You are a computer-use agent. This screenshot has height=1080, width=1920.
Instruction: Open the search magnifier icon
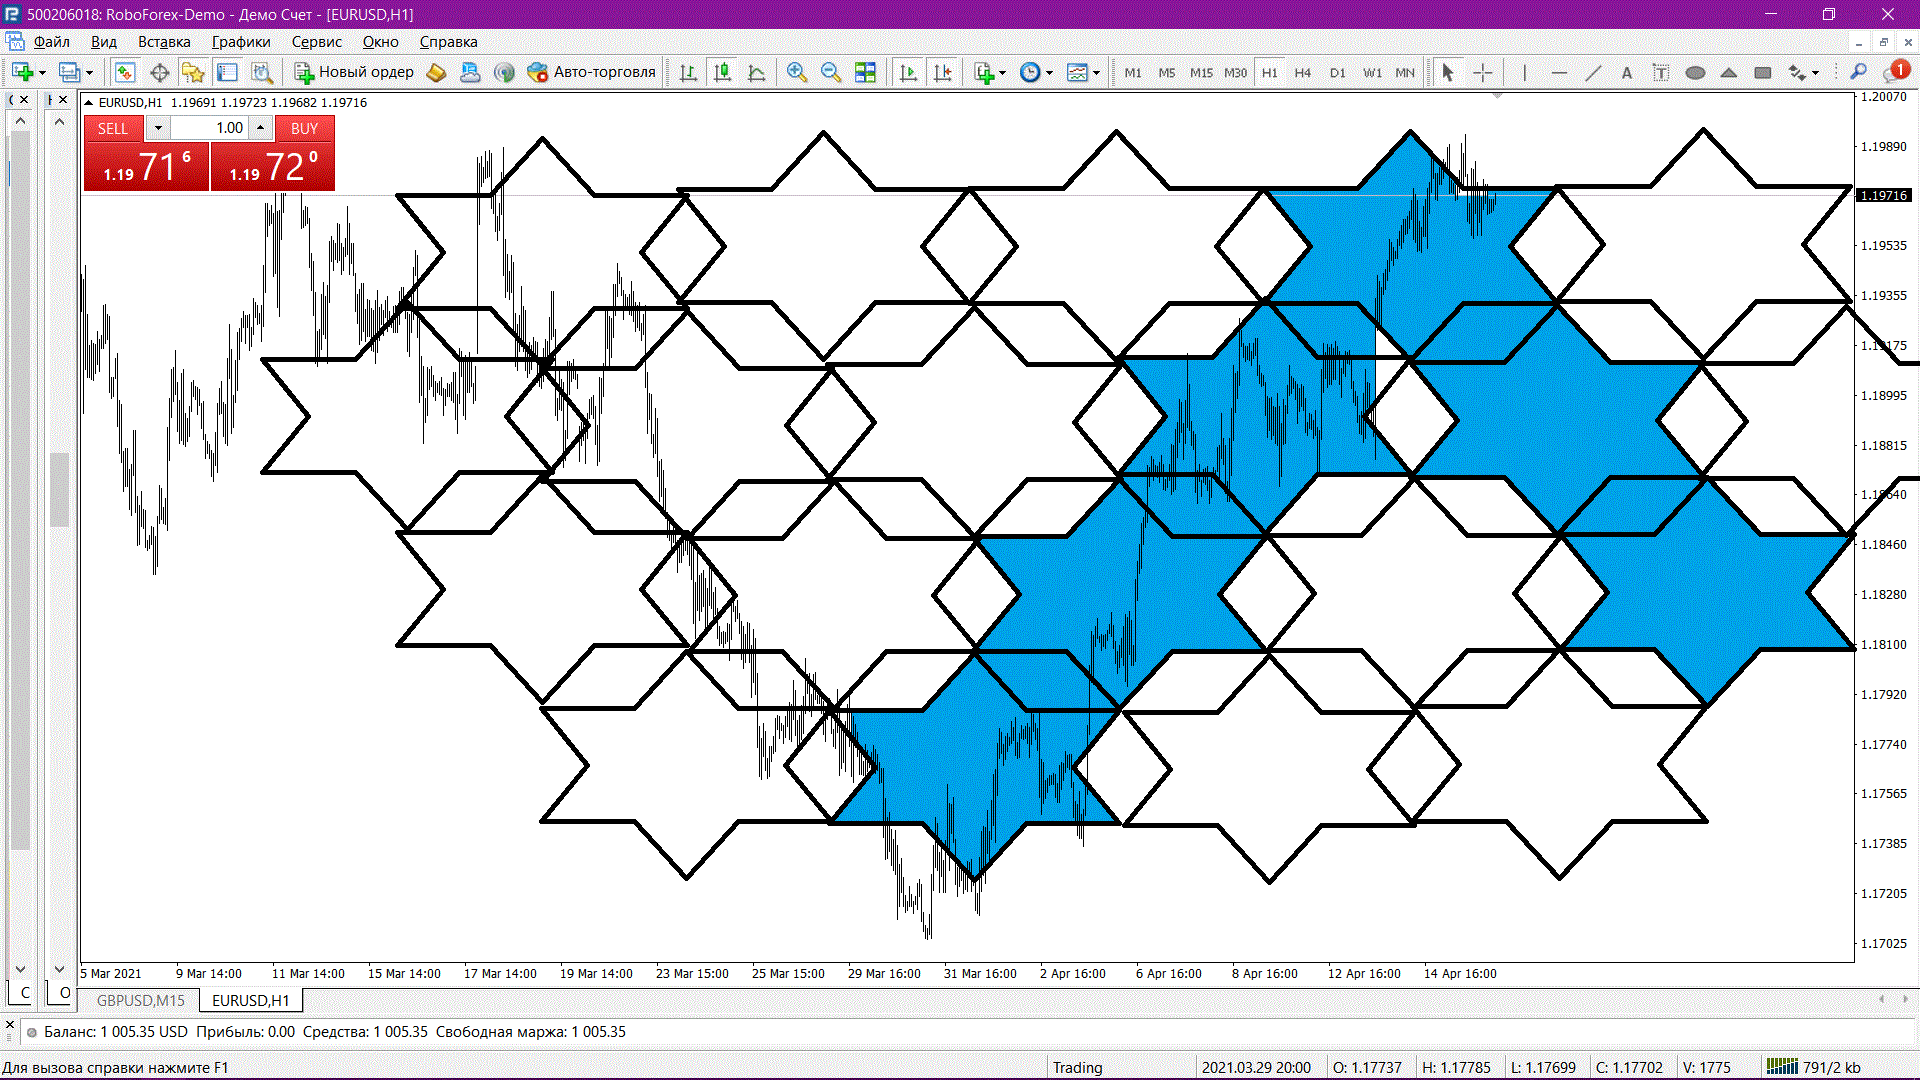click(x=1858, y=72)
